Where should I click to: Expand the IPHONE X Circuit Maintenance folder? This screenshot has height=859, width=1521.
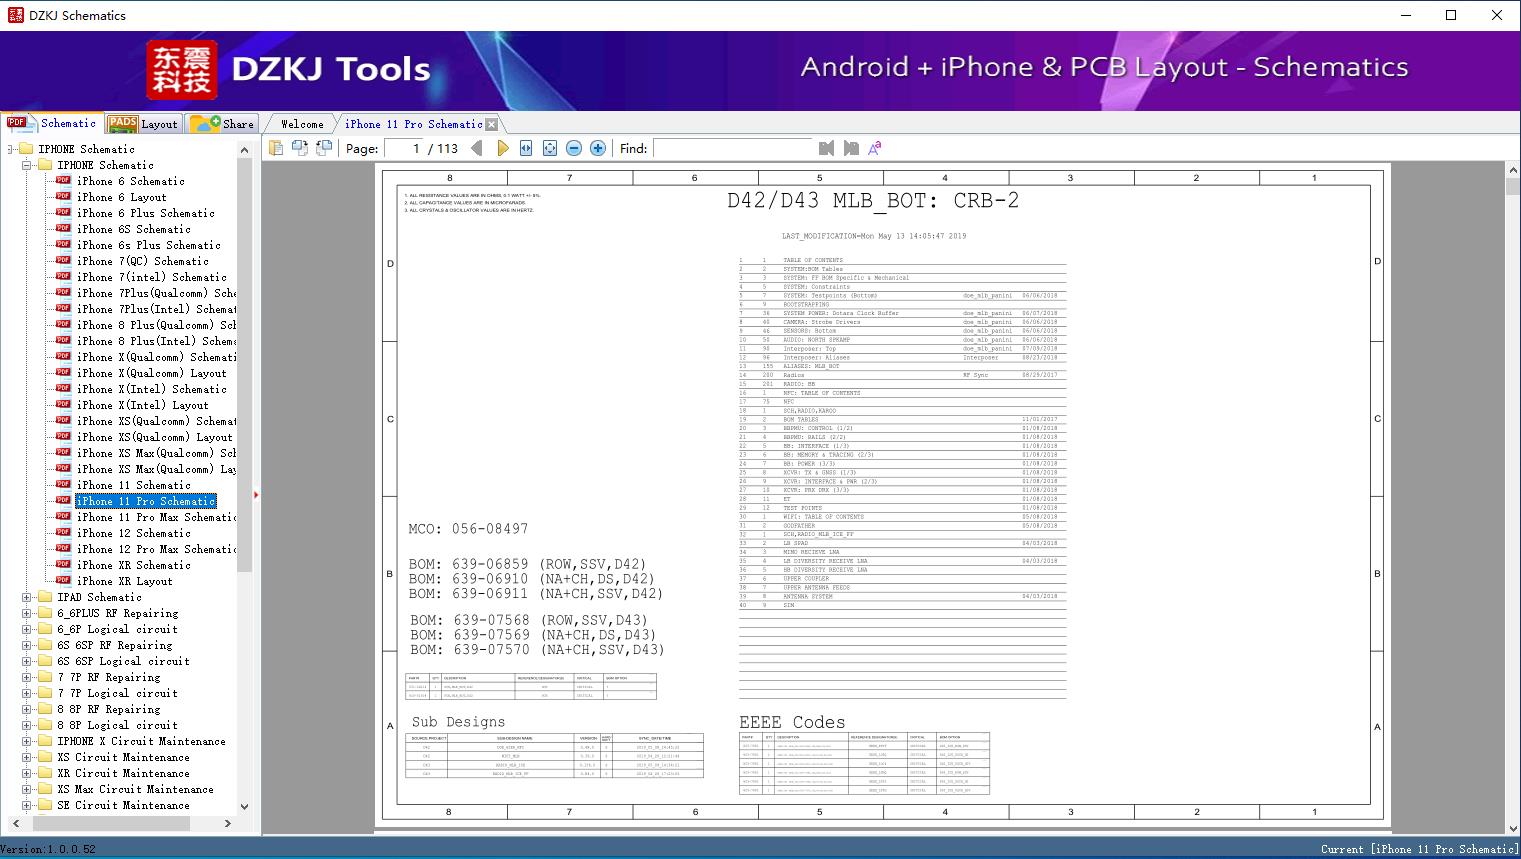click(27, 741)
